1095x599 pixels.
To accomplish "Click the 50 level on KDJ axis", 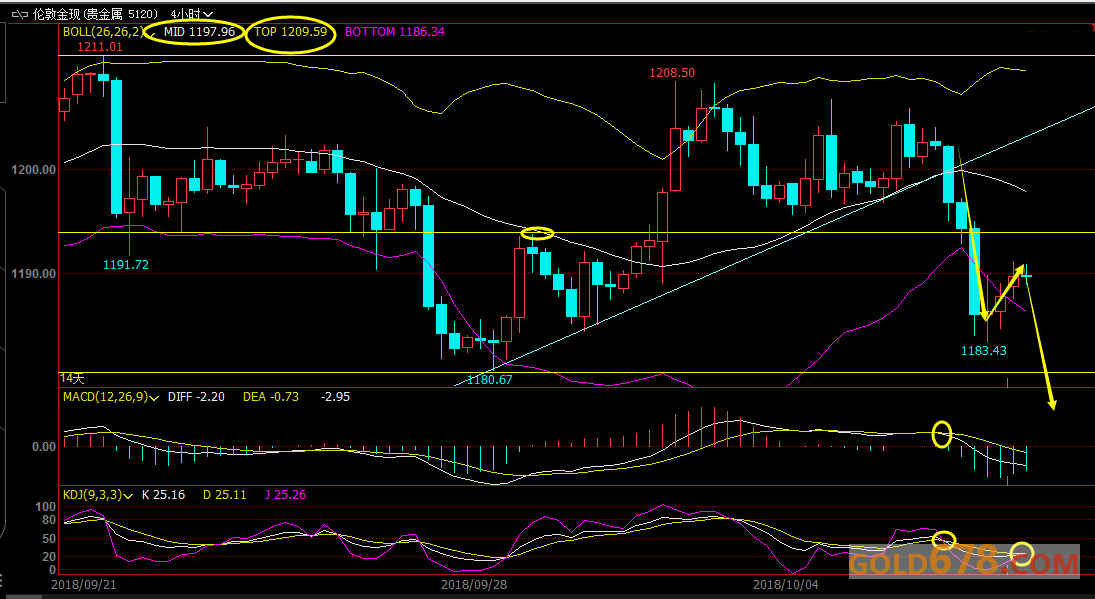I will click(48, 539).
